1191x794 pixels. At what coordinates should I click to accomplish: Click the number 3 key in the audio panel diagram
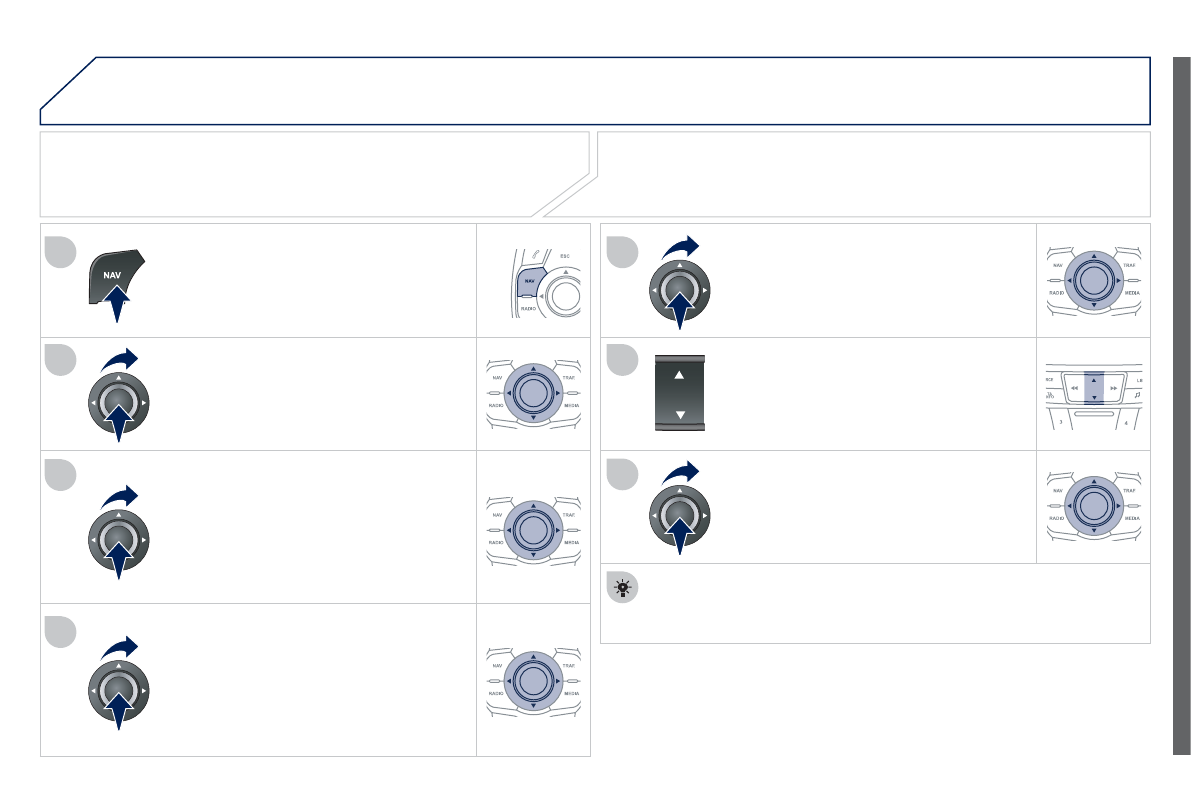1060,423
